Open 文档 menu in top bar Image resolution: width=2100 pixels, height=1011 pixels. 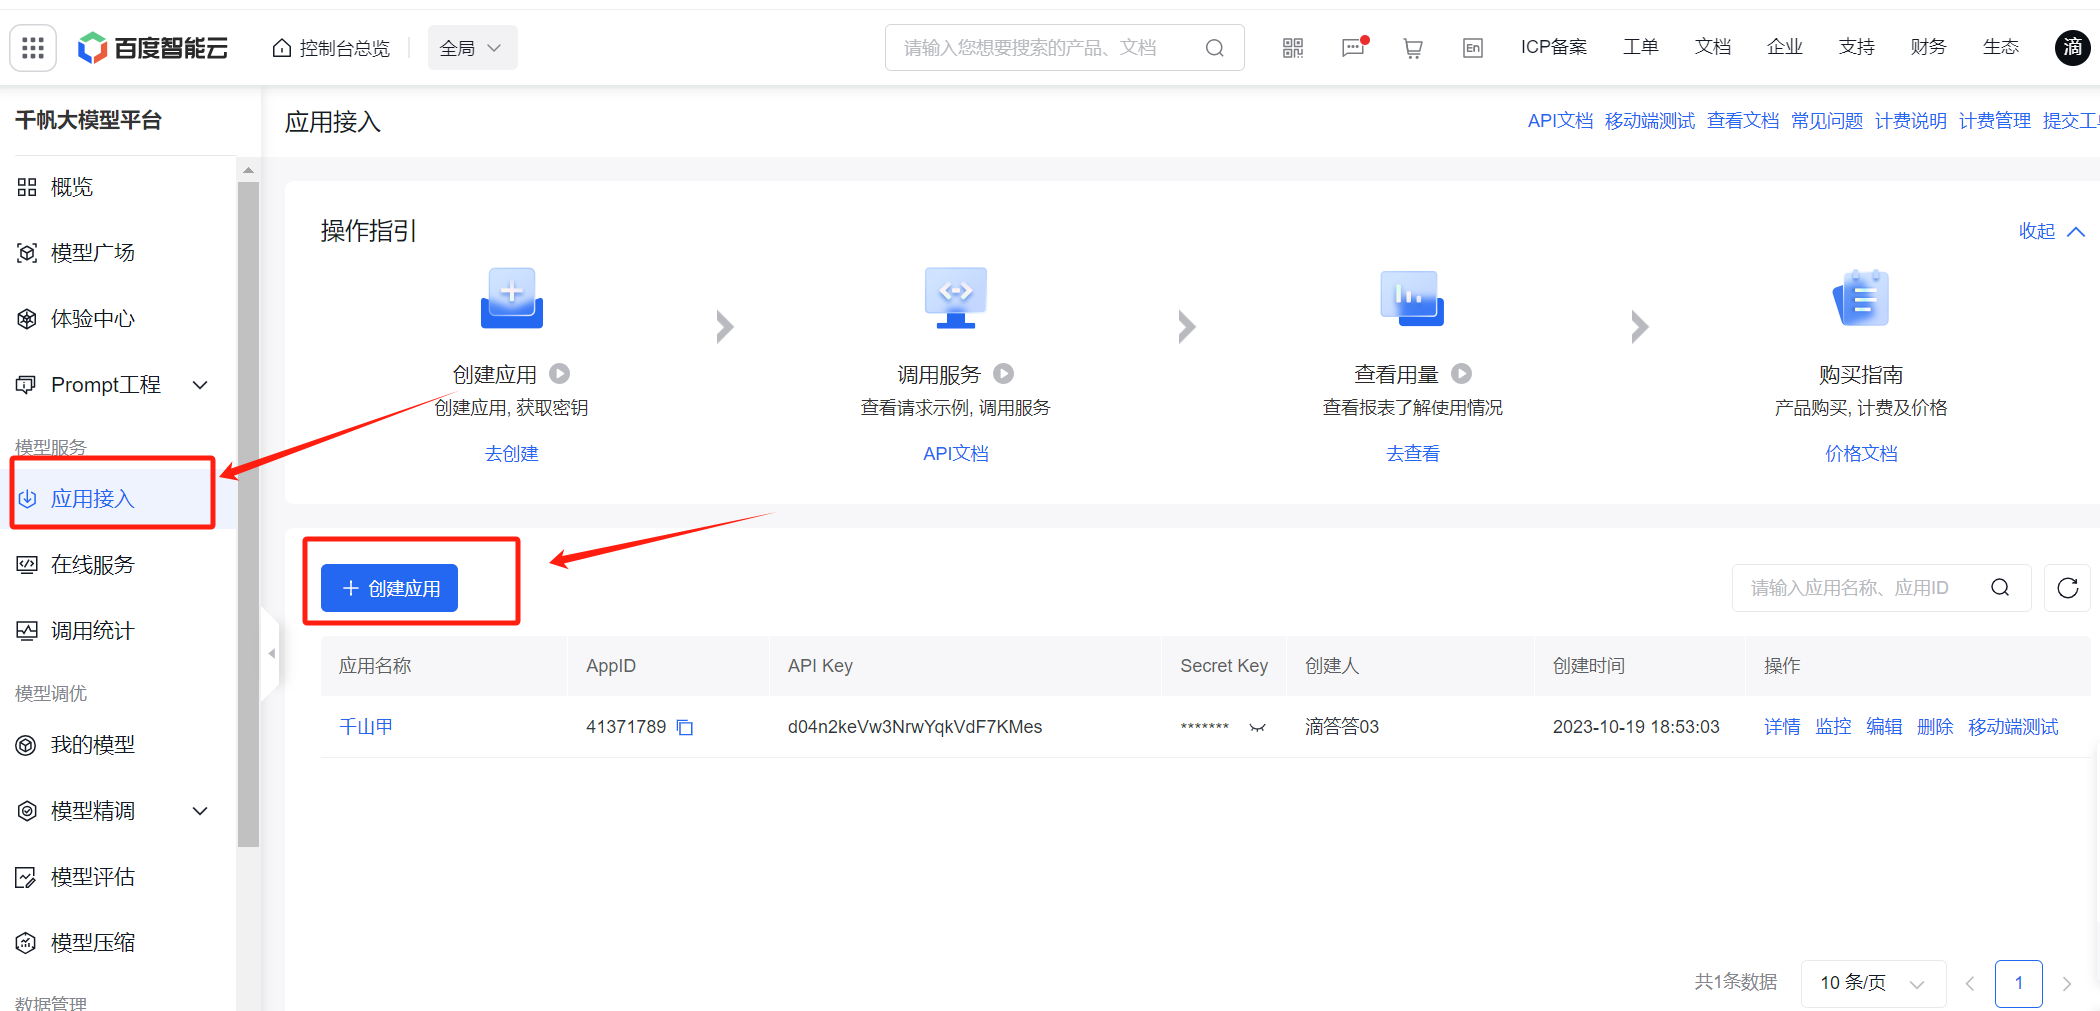pos(1713,47)
